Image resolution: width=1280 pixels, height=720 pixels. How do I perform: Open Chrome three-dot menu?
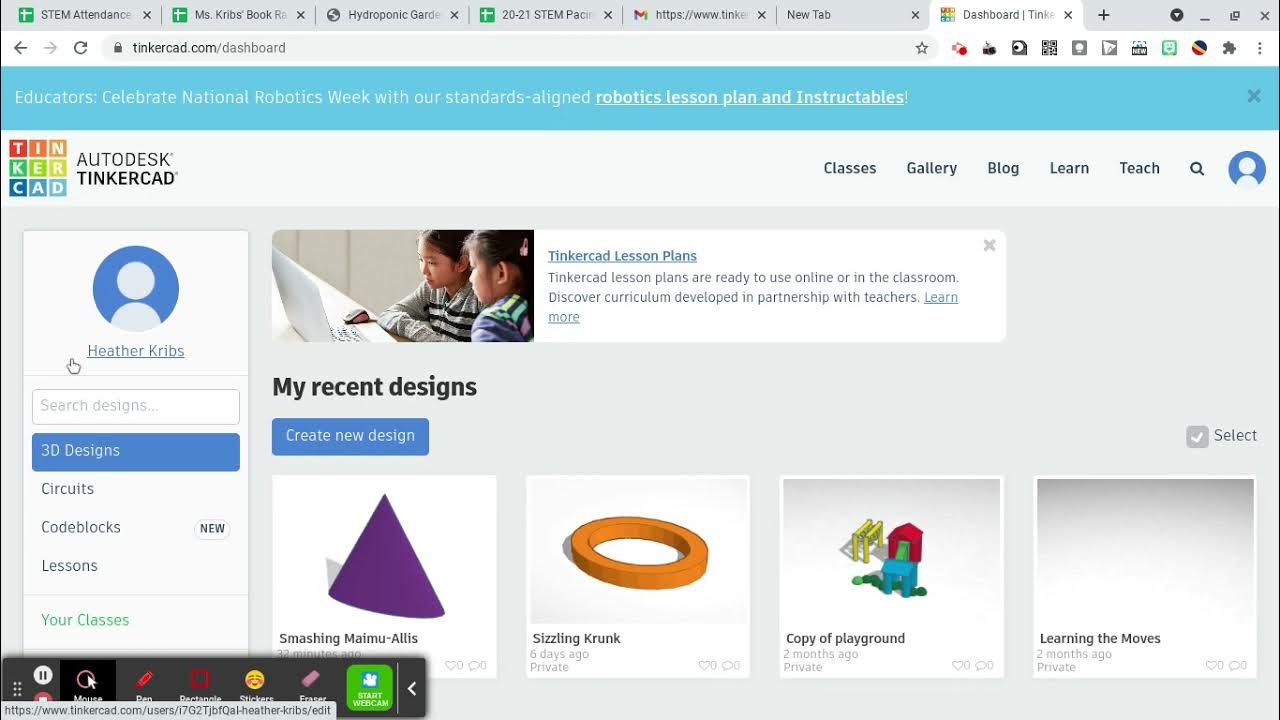(1259, 48)
